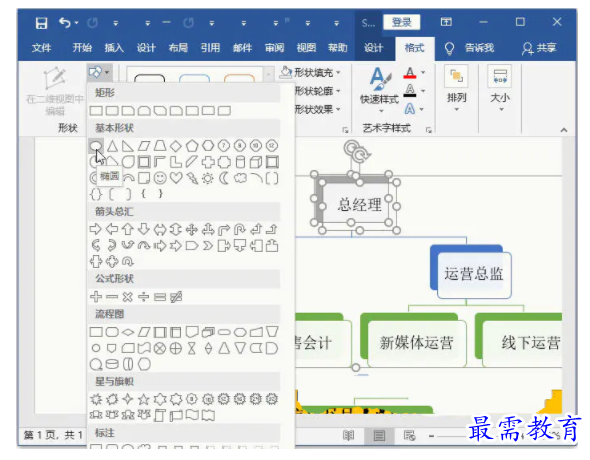
Task: Select the 运营总监 SmartArt box
Action: coord(474,274)
